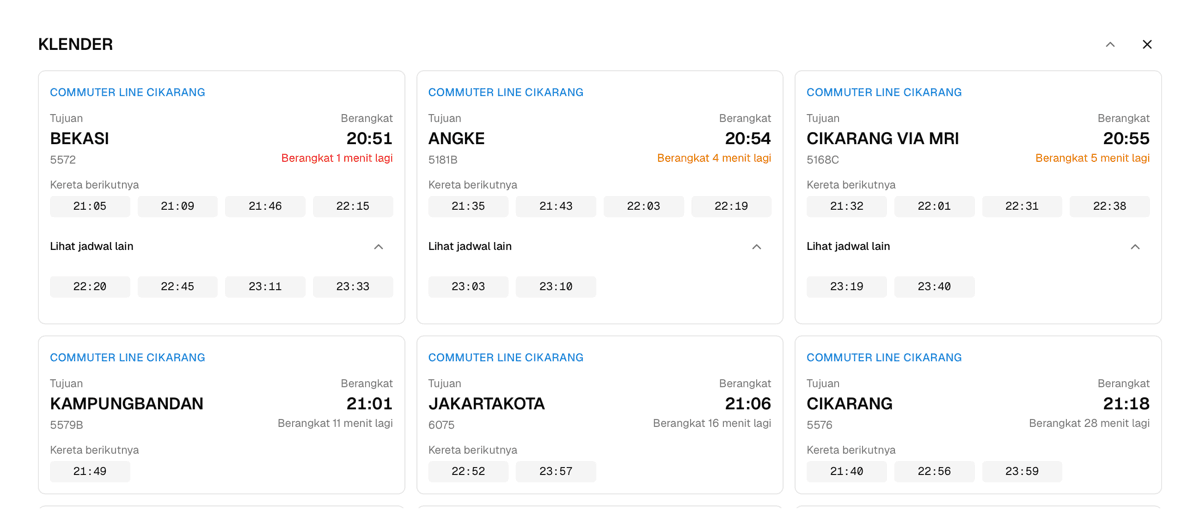Click the 21:01 departure time
Screen dimensions: 1200x523
(x=370, y=404)
